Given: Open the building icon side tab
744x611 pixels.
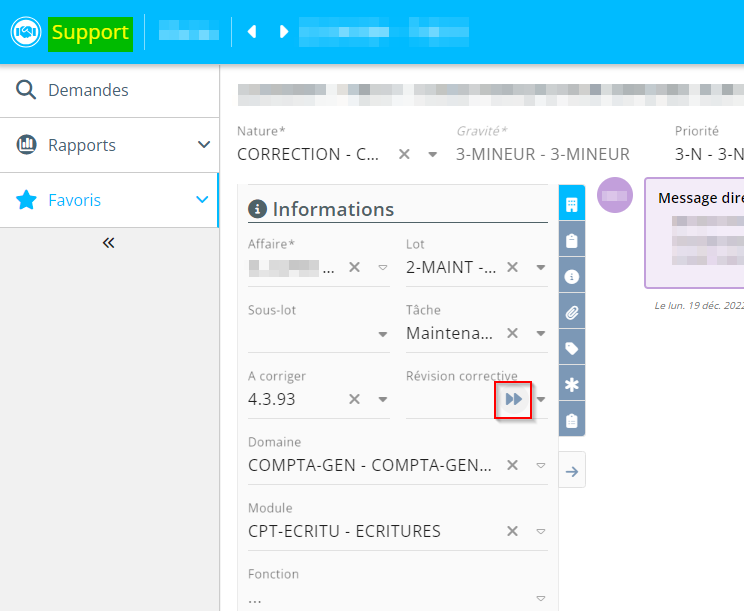Looking at the screenshot, I should pyautogui.click(x=571, y=205).
